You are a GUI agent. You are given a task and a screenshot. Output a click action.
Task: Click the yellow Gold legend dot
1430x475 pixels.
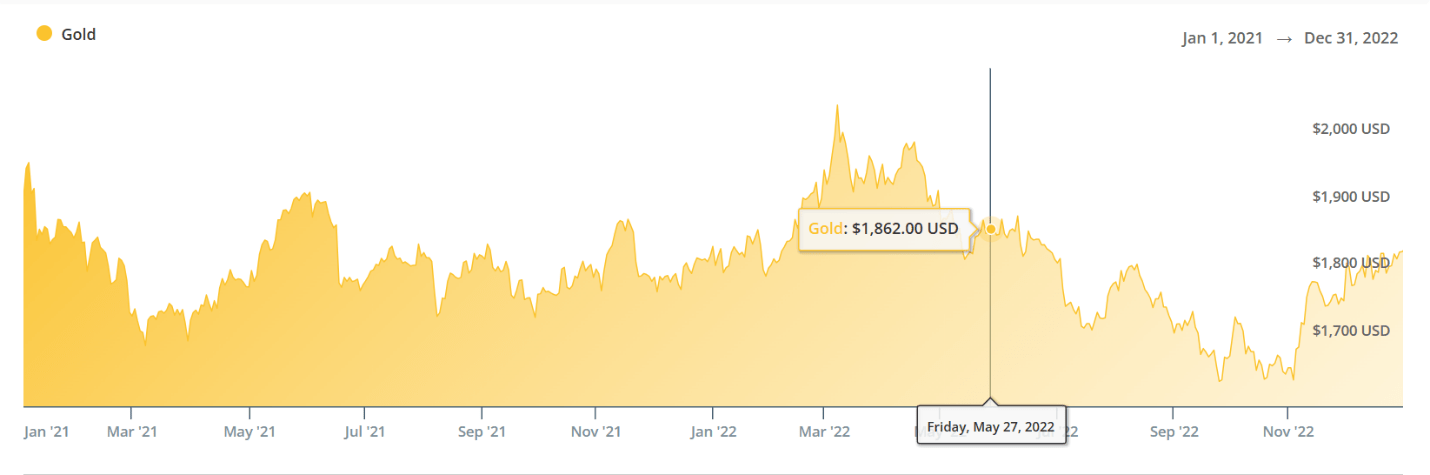tap(44, 34)
